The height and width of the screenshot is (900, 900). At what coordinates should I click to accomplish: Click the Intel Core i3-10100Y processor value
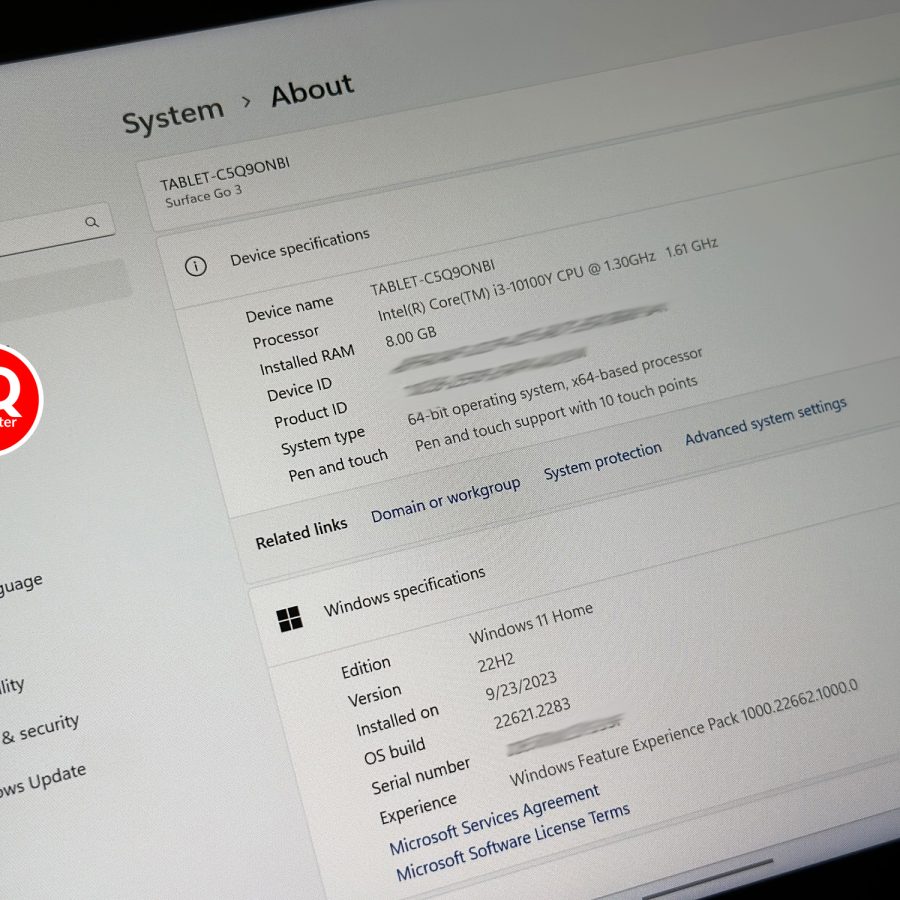547,278
